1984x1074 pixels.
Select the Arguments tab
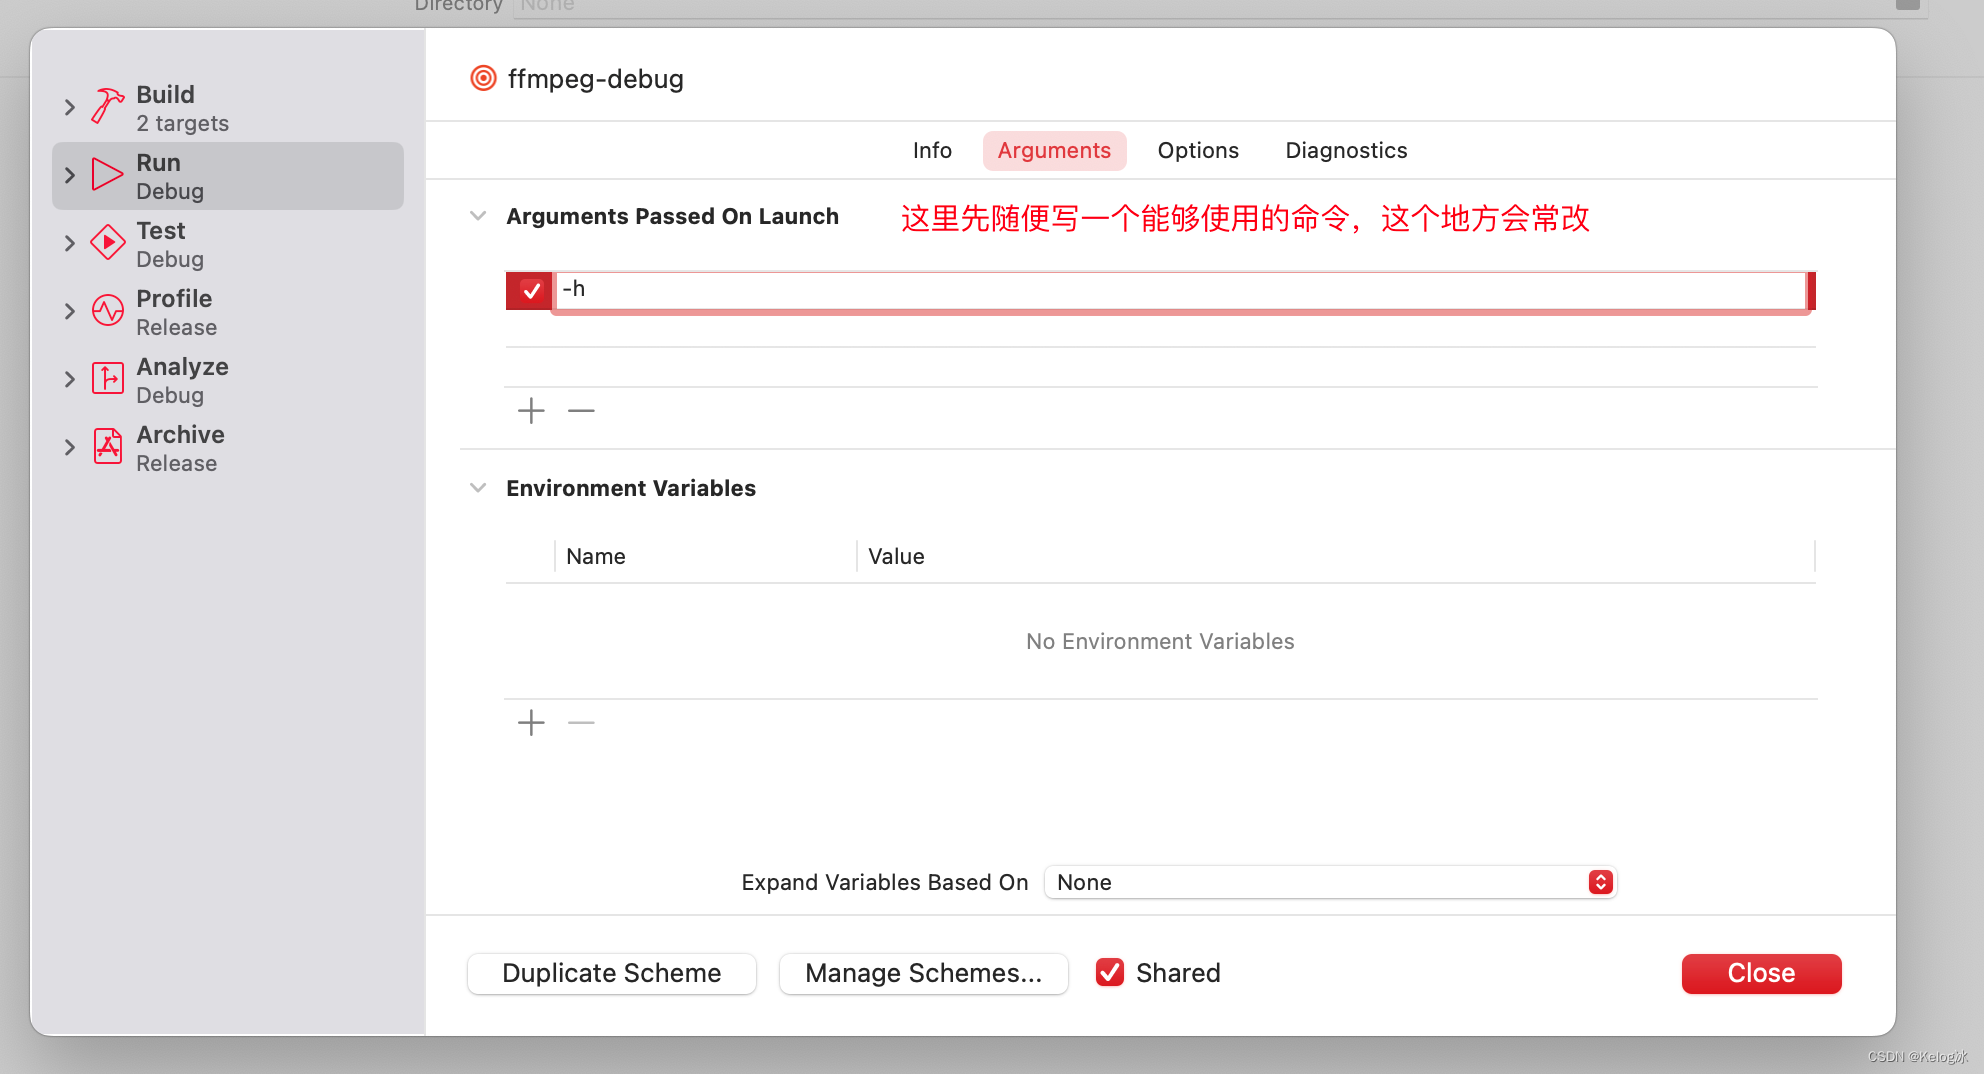(1054, 150)
